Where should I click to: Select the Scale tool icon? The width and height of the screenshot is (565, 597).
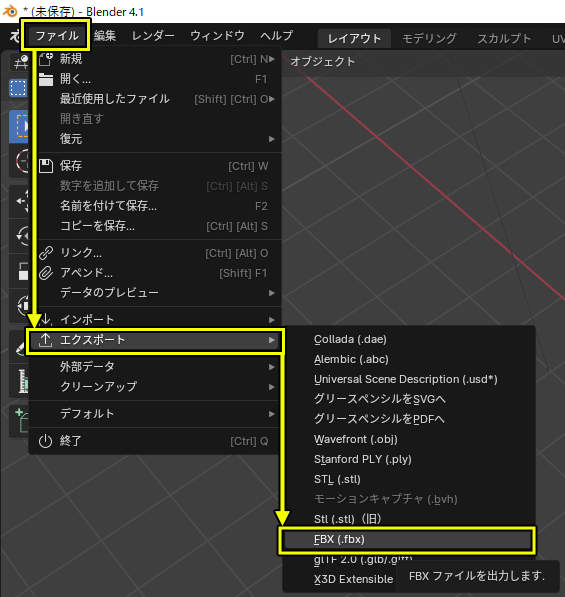click(x=19, y=271)
